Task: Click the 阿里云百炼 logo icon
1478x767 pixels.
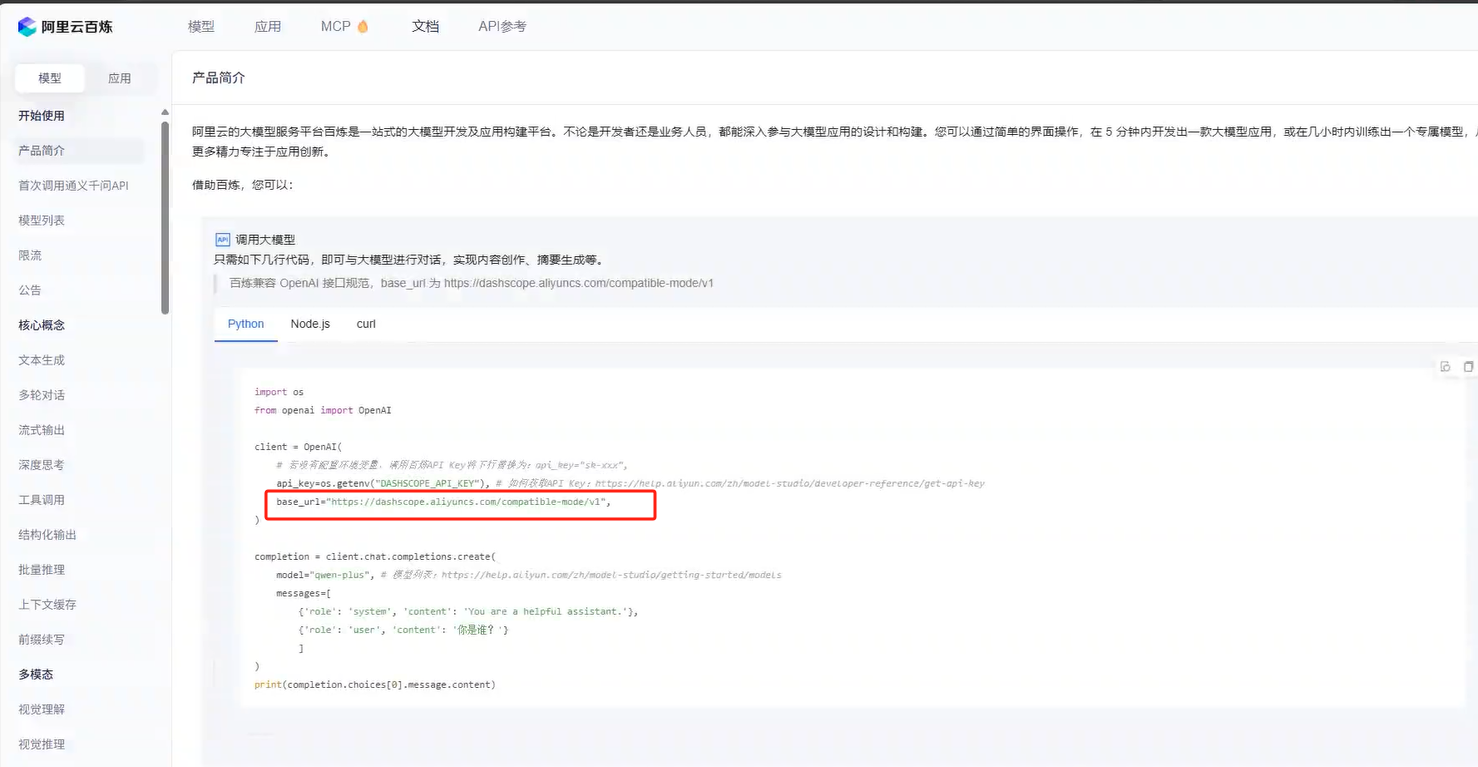Action: click(x=27, y=27)
